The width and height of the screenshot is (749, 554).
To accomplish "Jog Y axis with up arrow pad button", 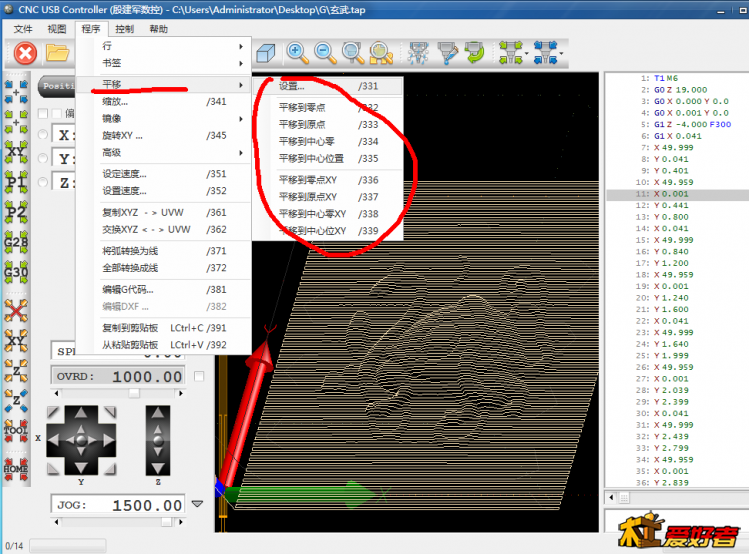I will [81, 414].
